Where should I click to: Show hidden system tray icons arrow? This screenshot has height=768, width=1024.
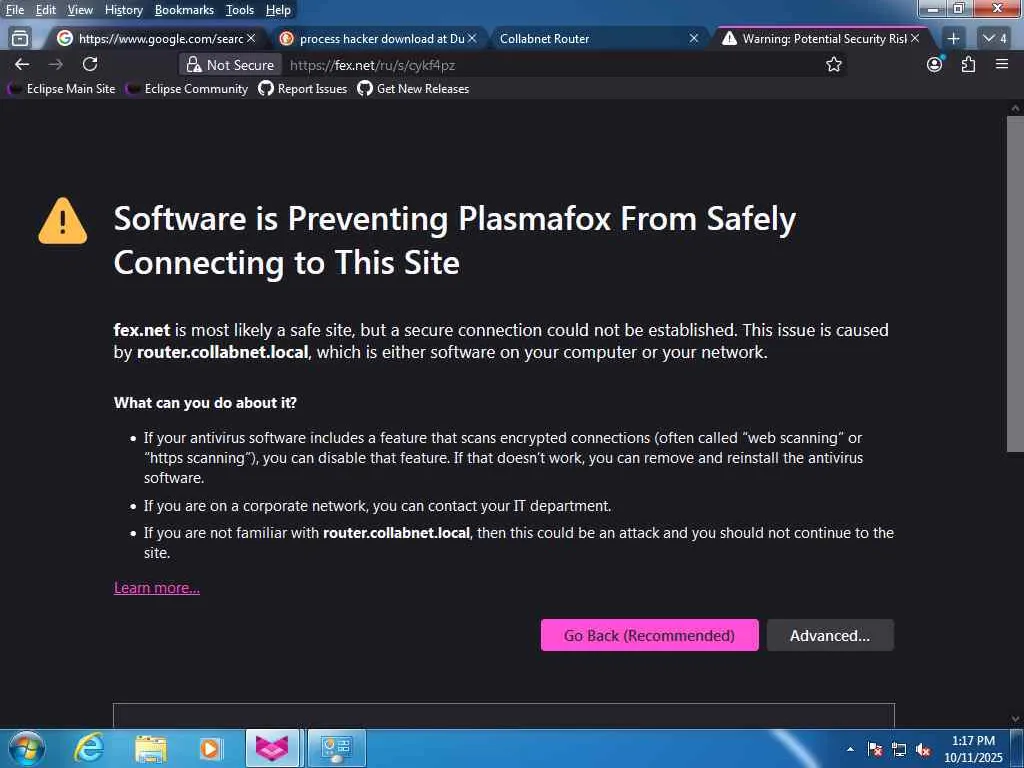click(850, 749)
